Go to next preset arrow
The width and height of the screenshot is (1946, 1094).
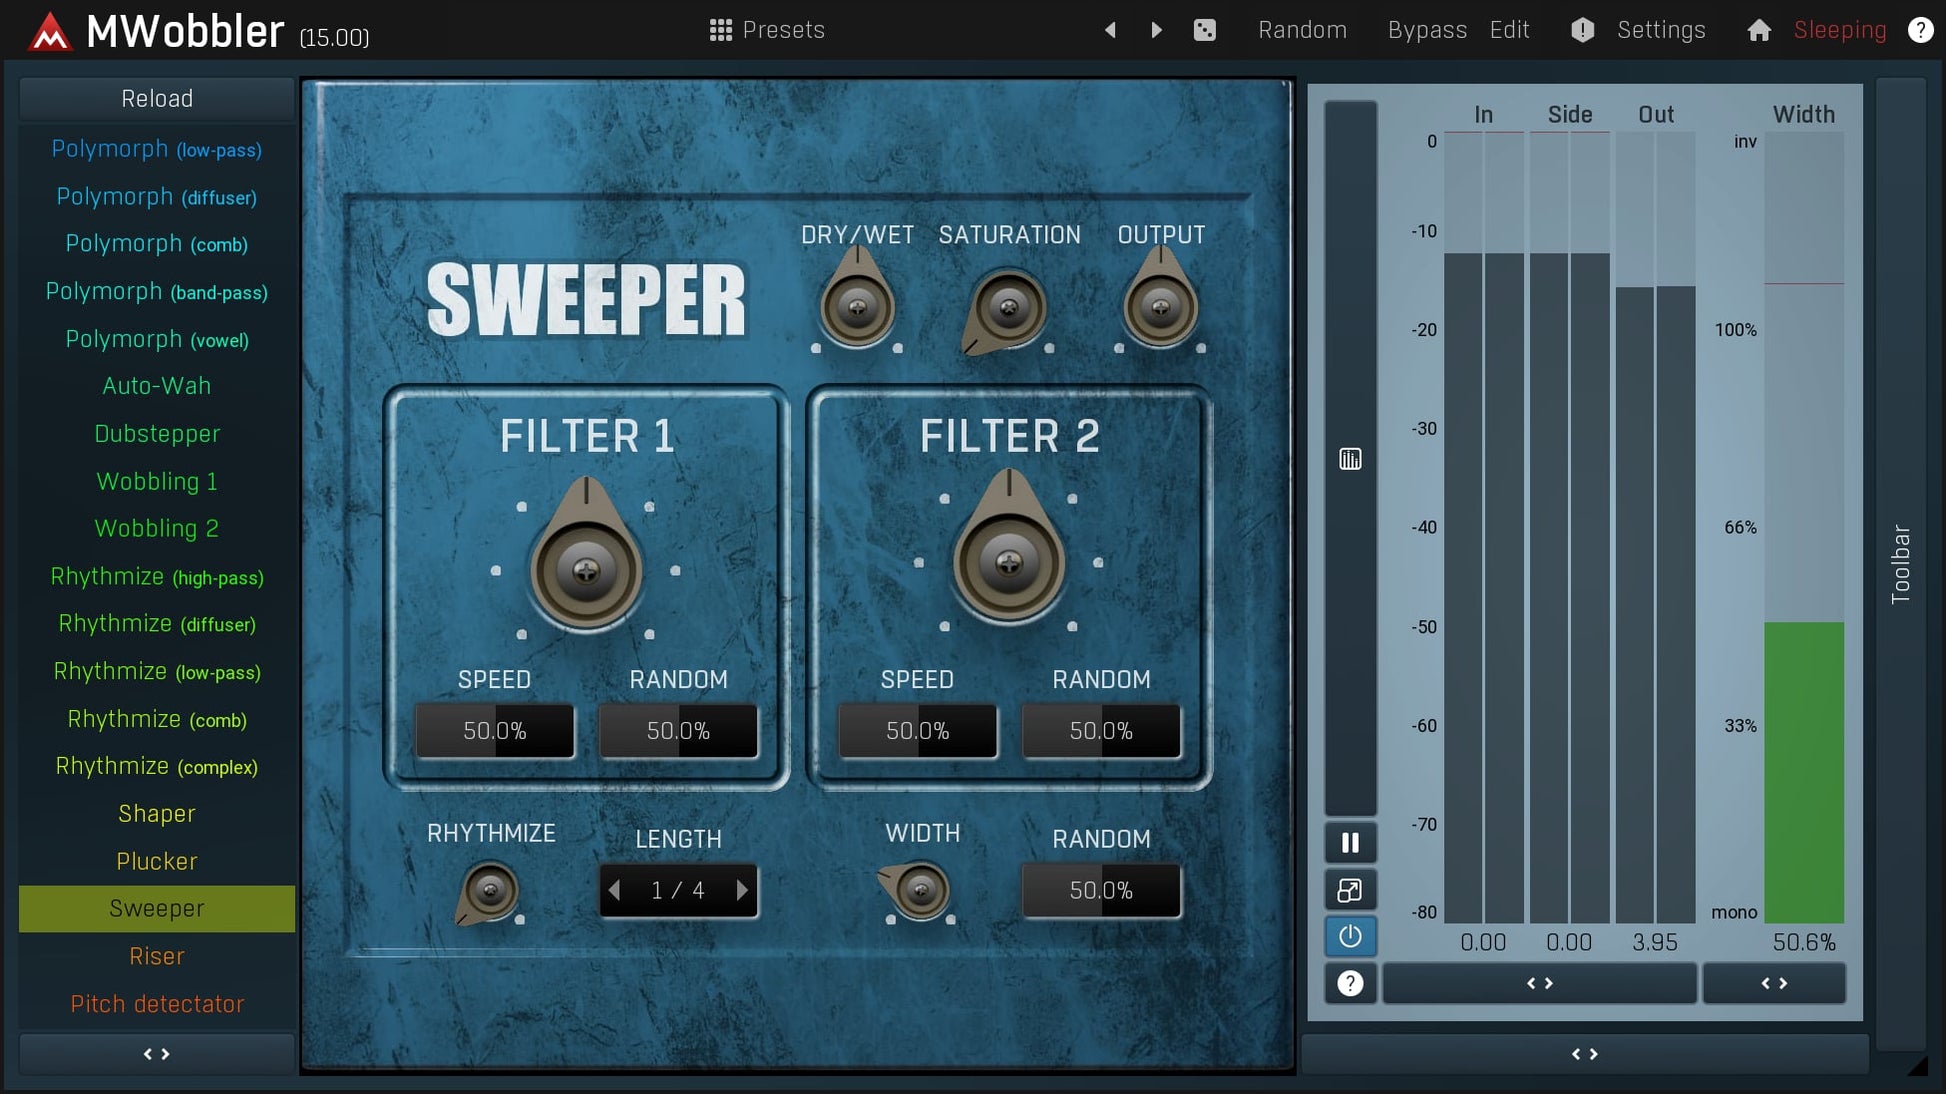pyautogui.click(x=1157, y=30)
